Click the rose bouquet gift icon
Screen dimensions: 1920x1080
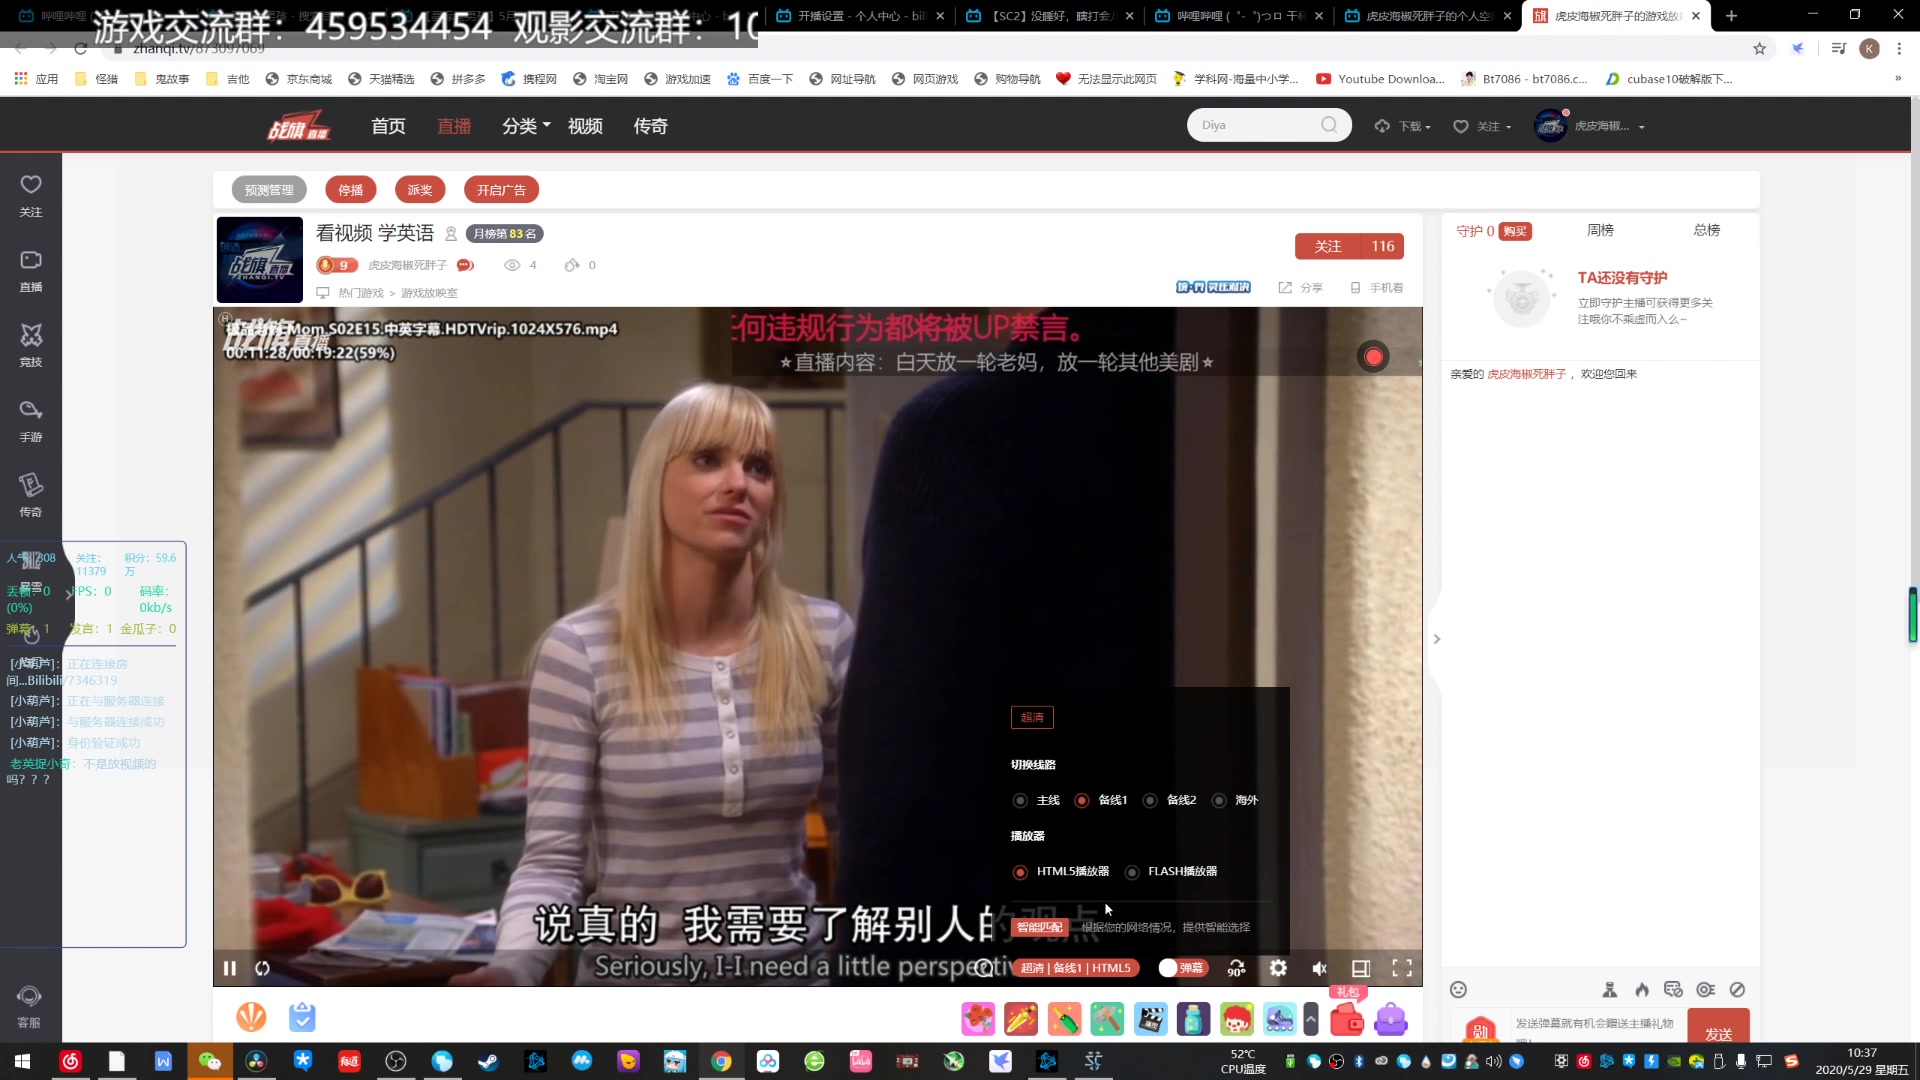click(978, 1019)
